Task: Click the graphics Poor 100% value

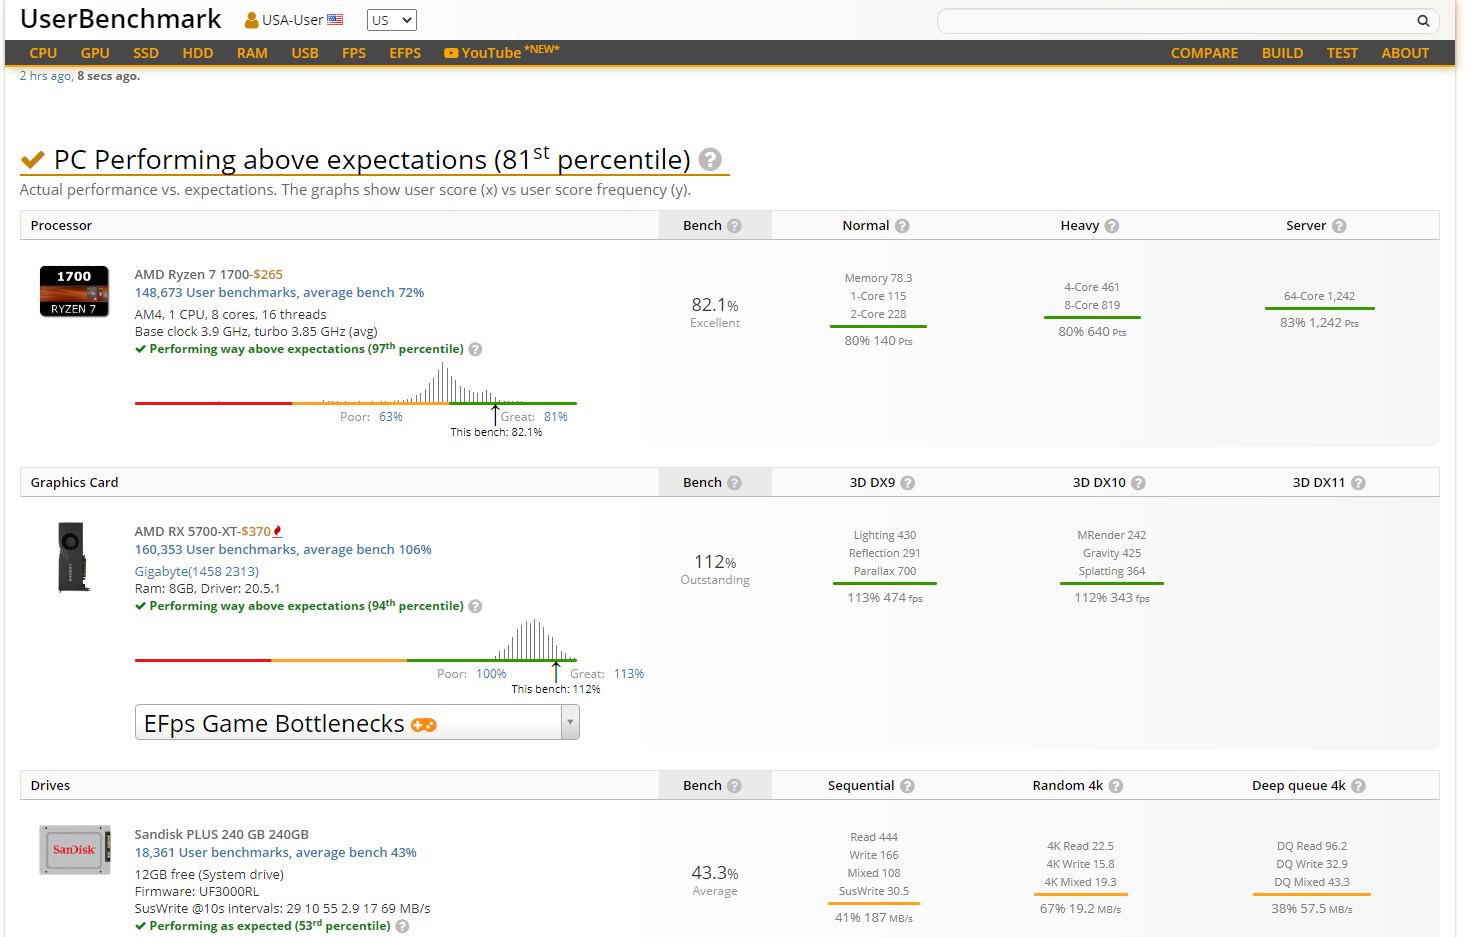Action: 491,674
